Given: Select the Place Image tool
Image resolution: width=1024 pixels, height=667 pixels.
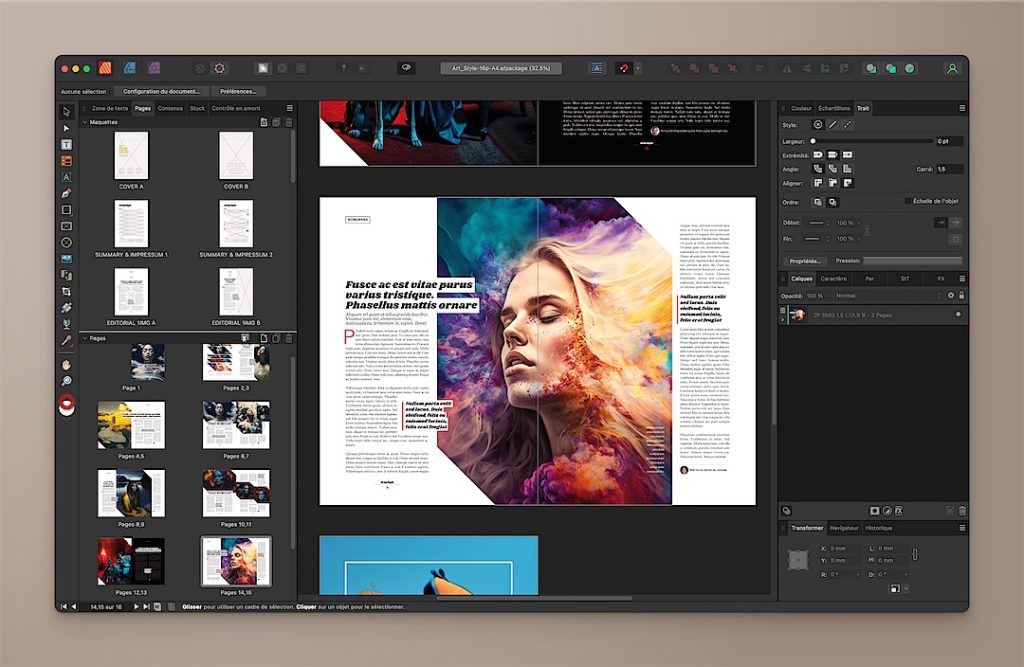Looking at the screenshot, I should (67, 259).
